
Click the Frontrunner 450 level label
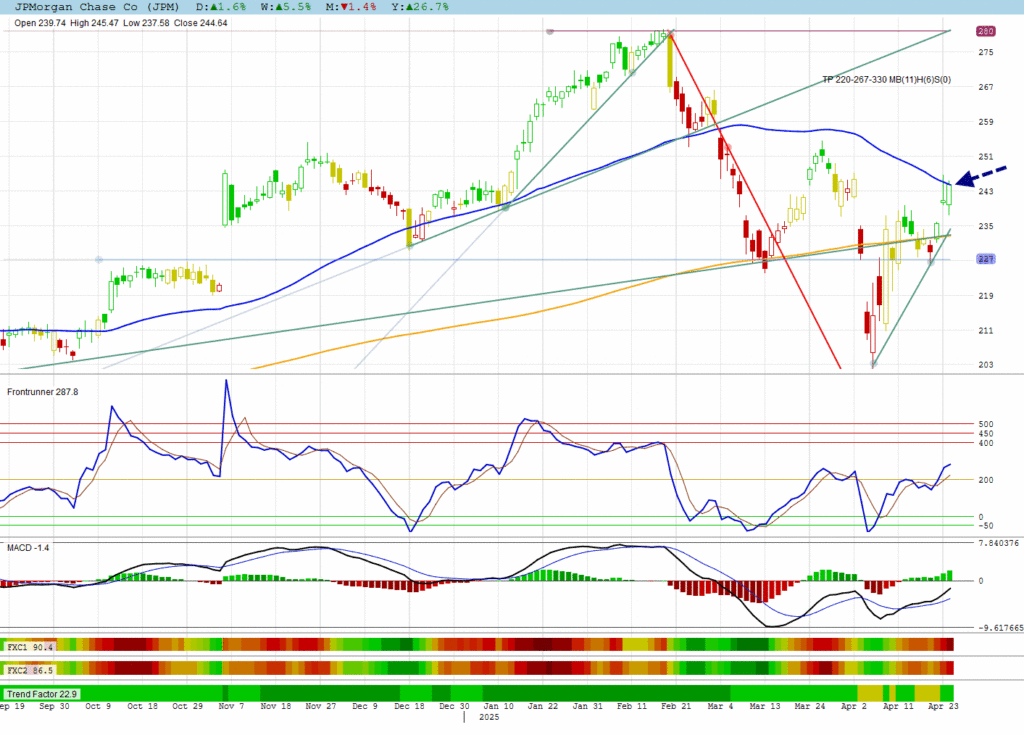(985, 434)
